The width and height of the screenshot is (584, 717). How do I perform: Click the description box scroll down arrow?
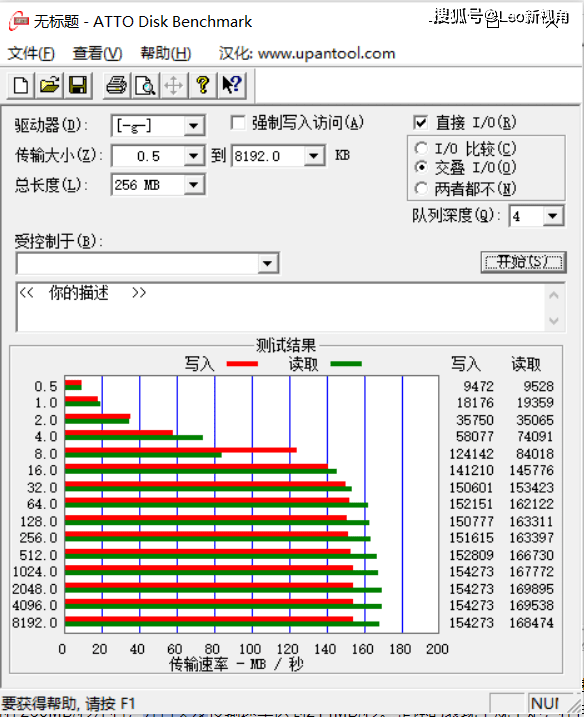tap(554, 321)
